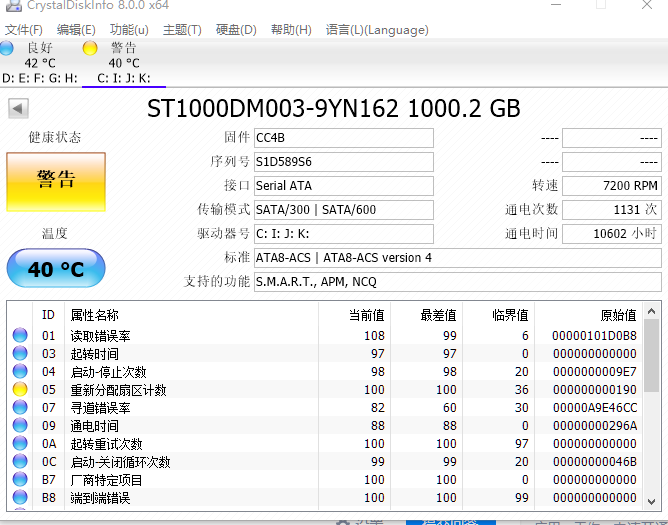This screenshot has height=525, width=668.
Task: Close the CrystalDiskInfo window
Action: click(x=647, y=5)
